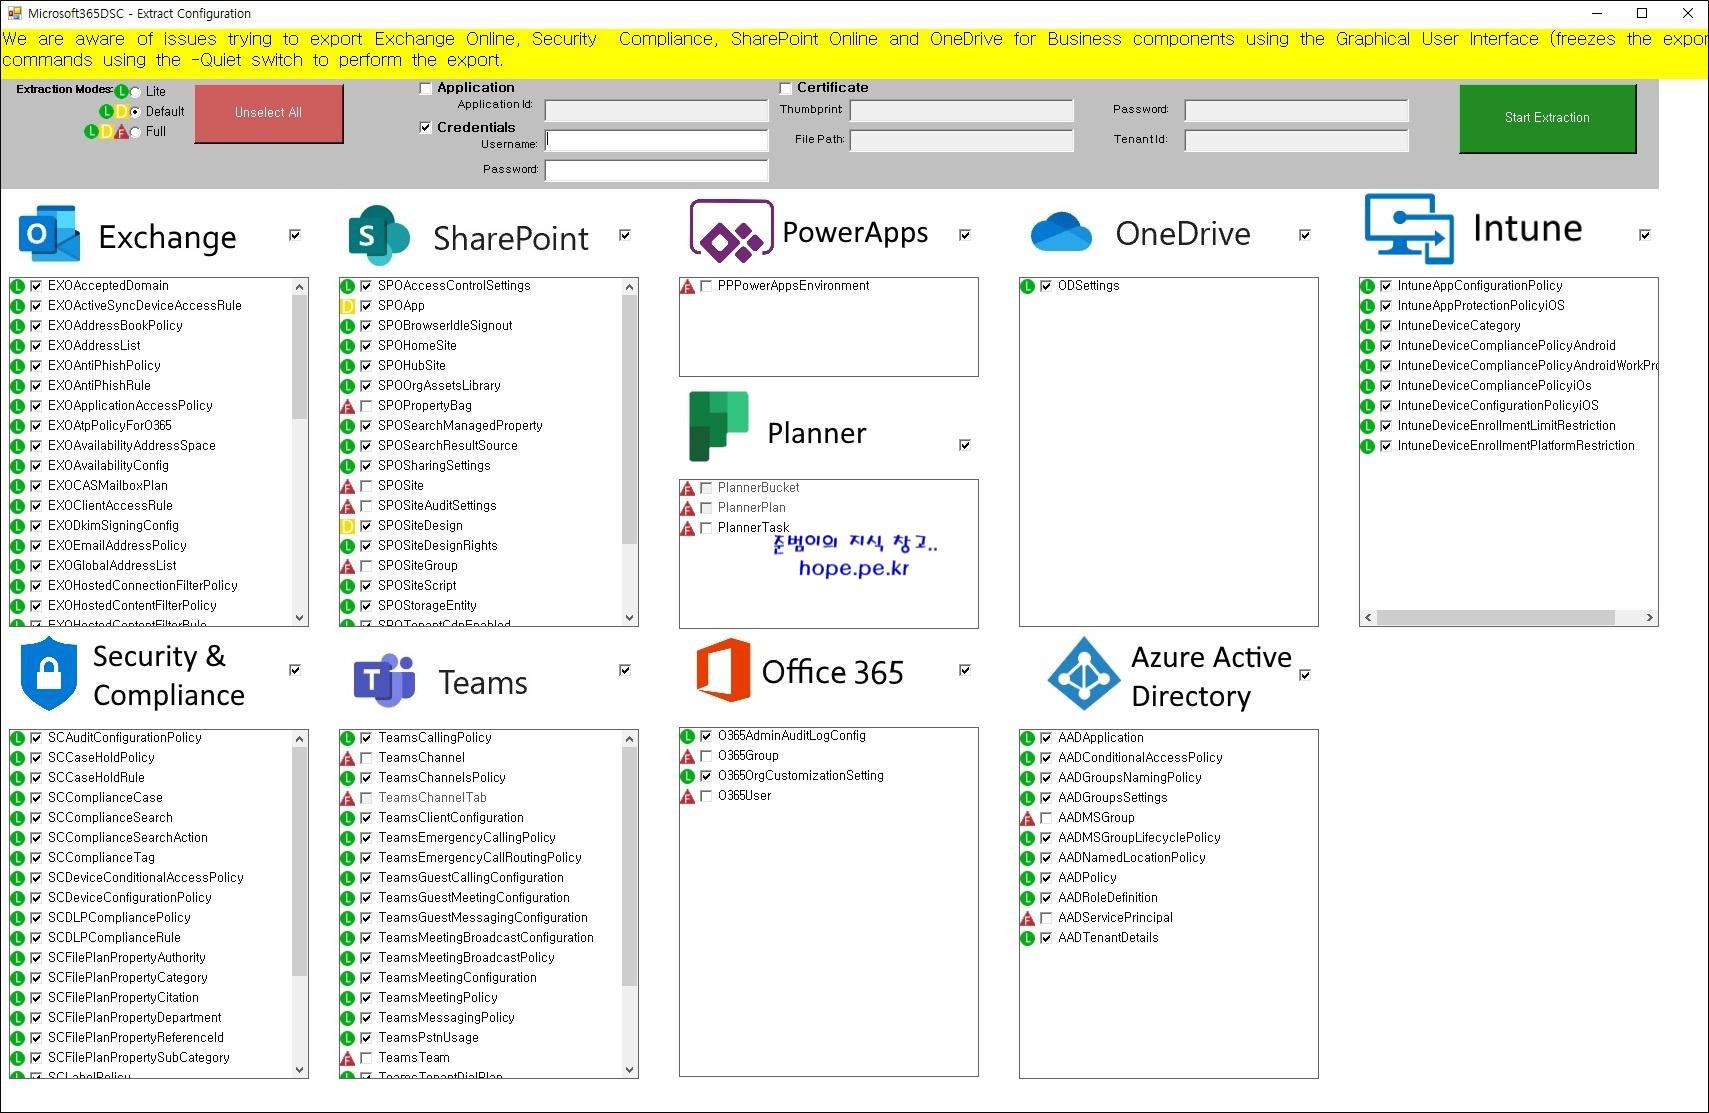Click Unselect All button
The height and width of the screenshot is (1113, 1709).
click(x=268, y=113)
